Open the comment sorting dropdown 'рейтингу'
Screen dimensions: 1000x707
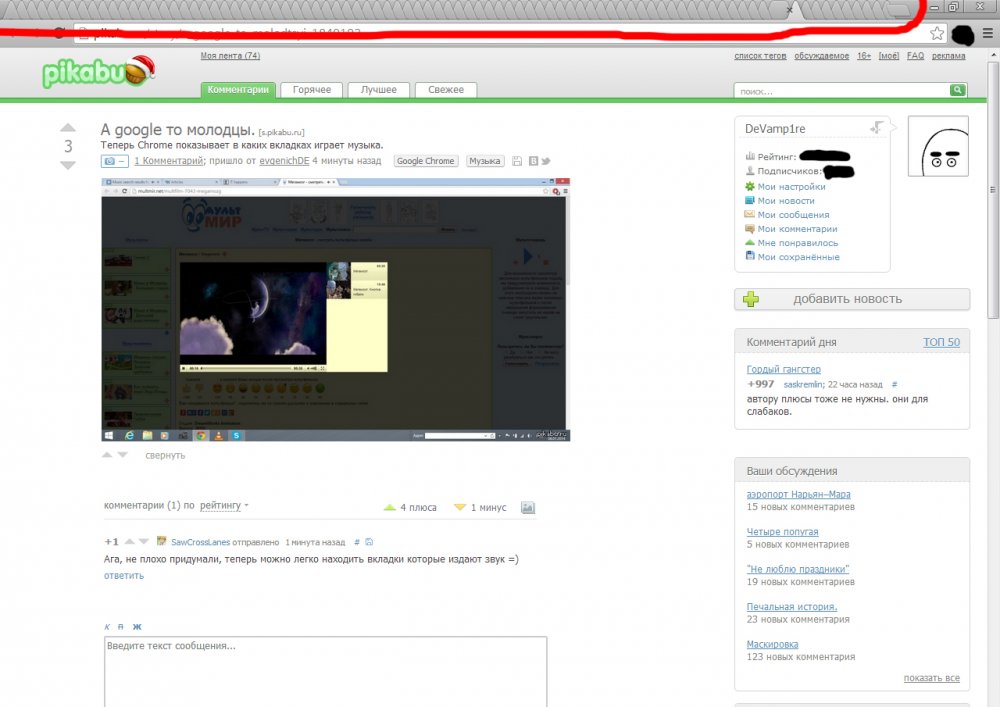pyautogui.click(x=224, y=506)
